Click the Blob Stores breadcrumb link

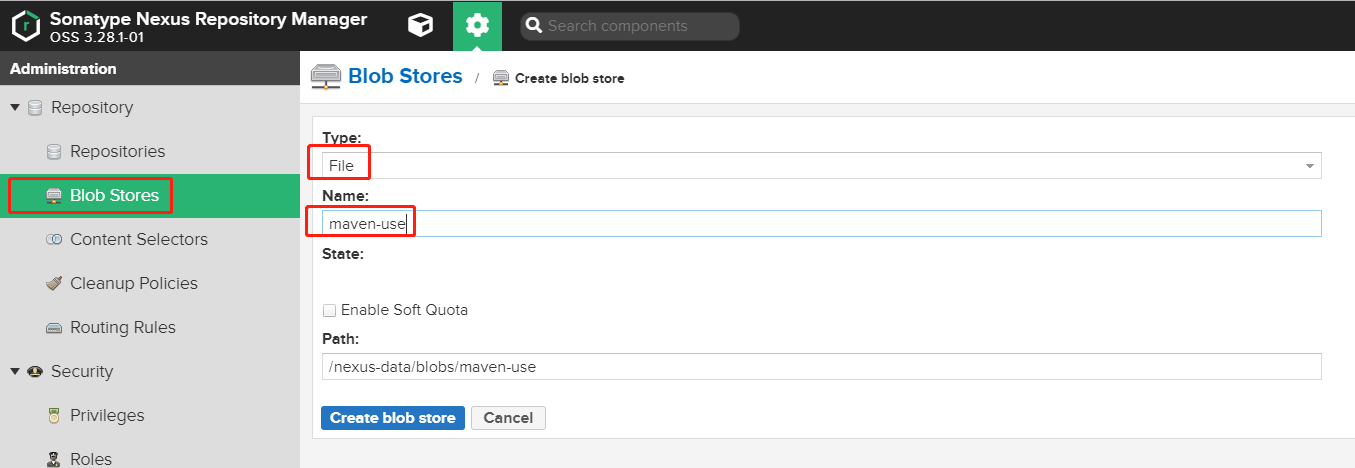coord(405,77)
